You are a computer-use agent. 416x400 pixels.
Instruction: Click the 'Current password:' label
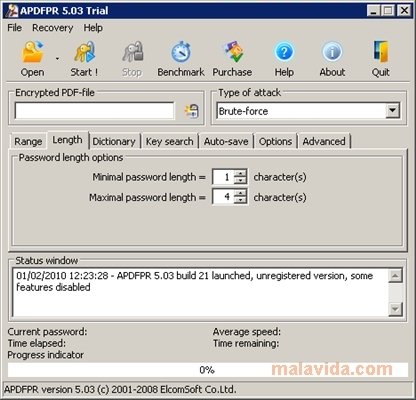tap(47, 332)
